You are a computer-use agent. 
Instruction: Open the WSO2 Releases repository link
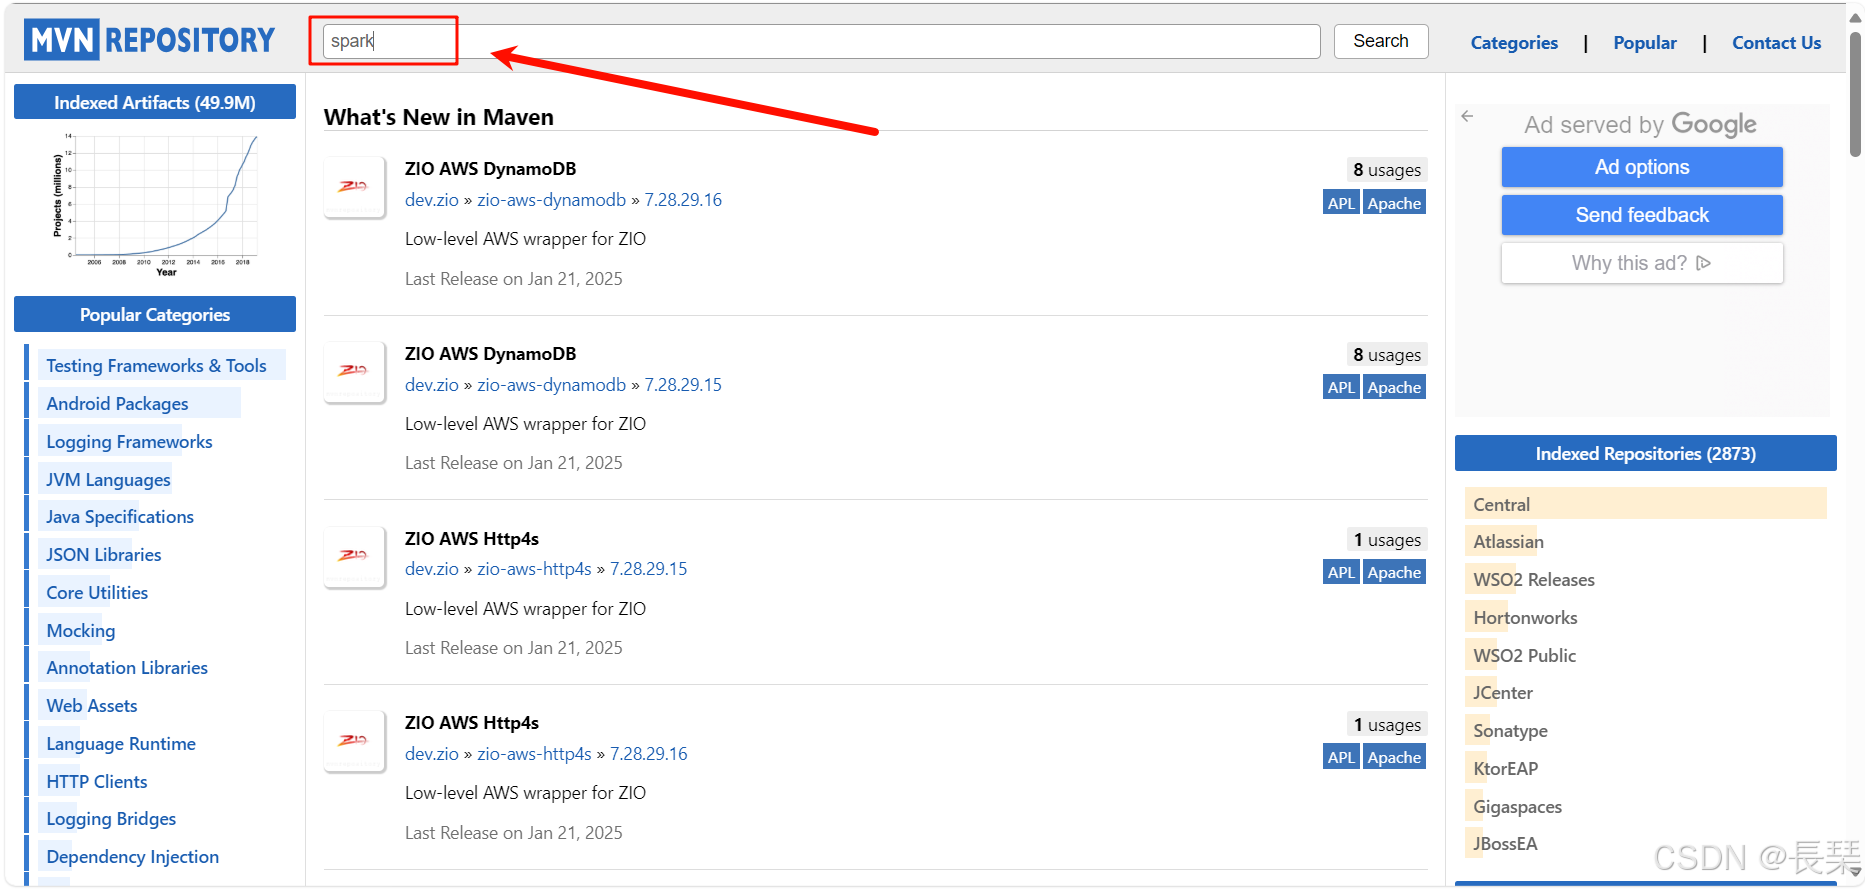1534,580
